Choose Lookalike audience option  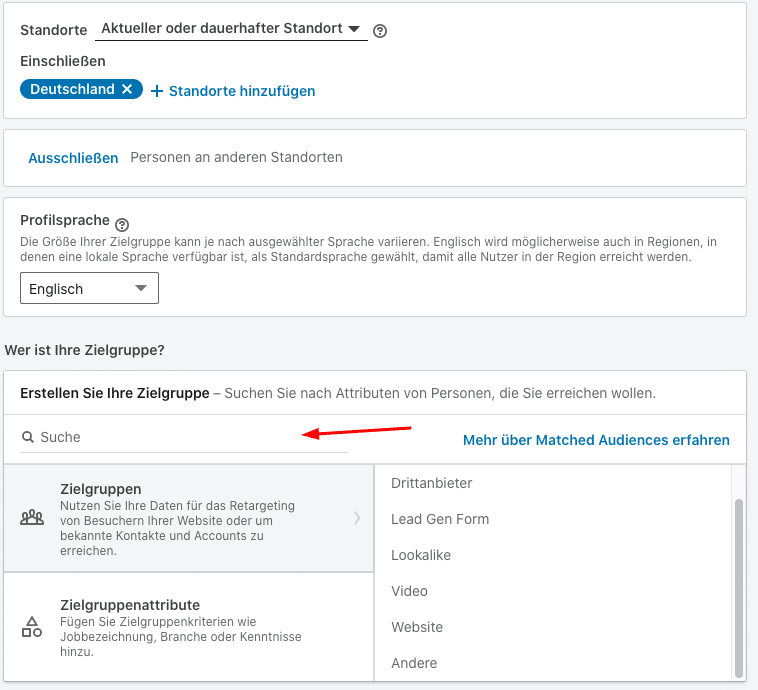[421, 555]
